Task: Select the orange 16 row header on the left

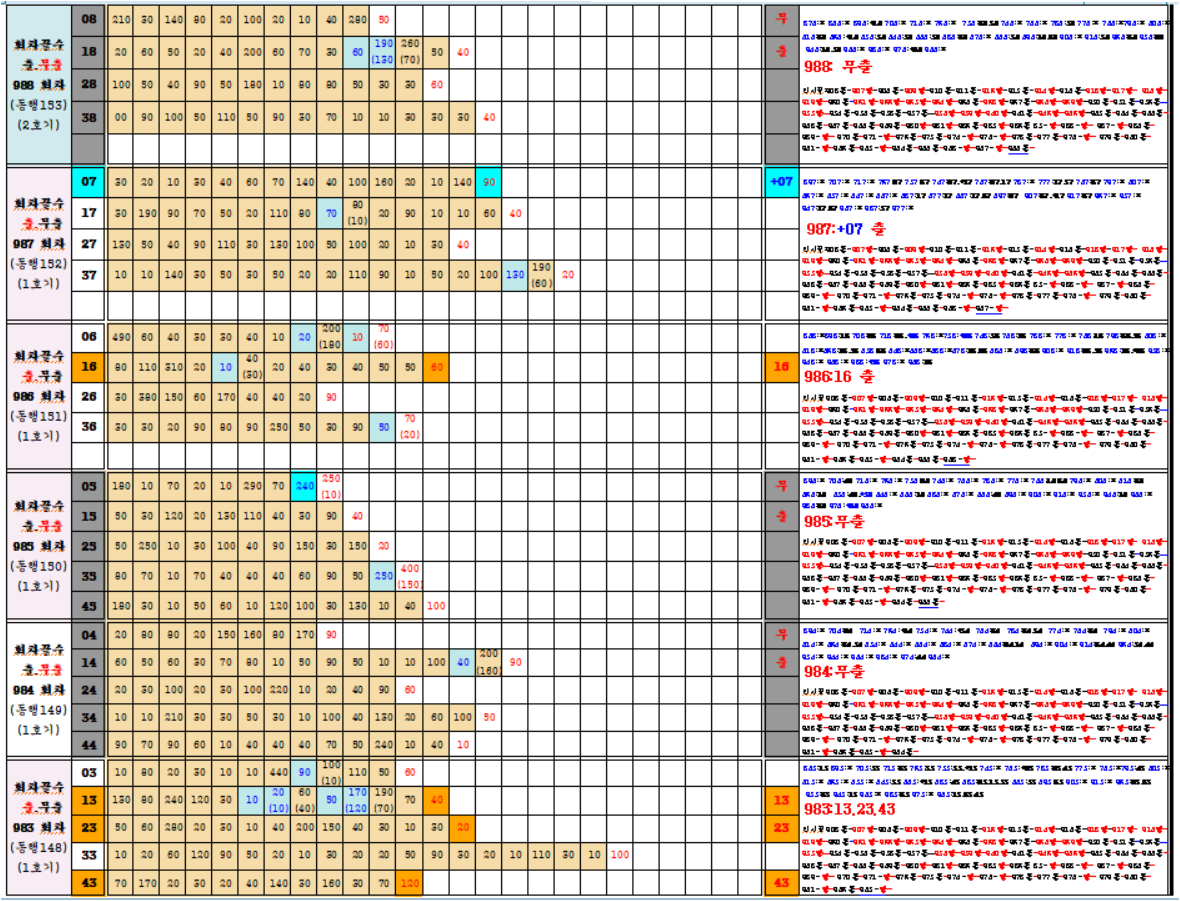Action: tap(88, 367)
